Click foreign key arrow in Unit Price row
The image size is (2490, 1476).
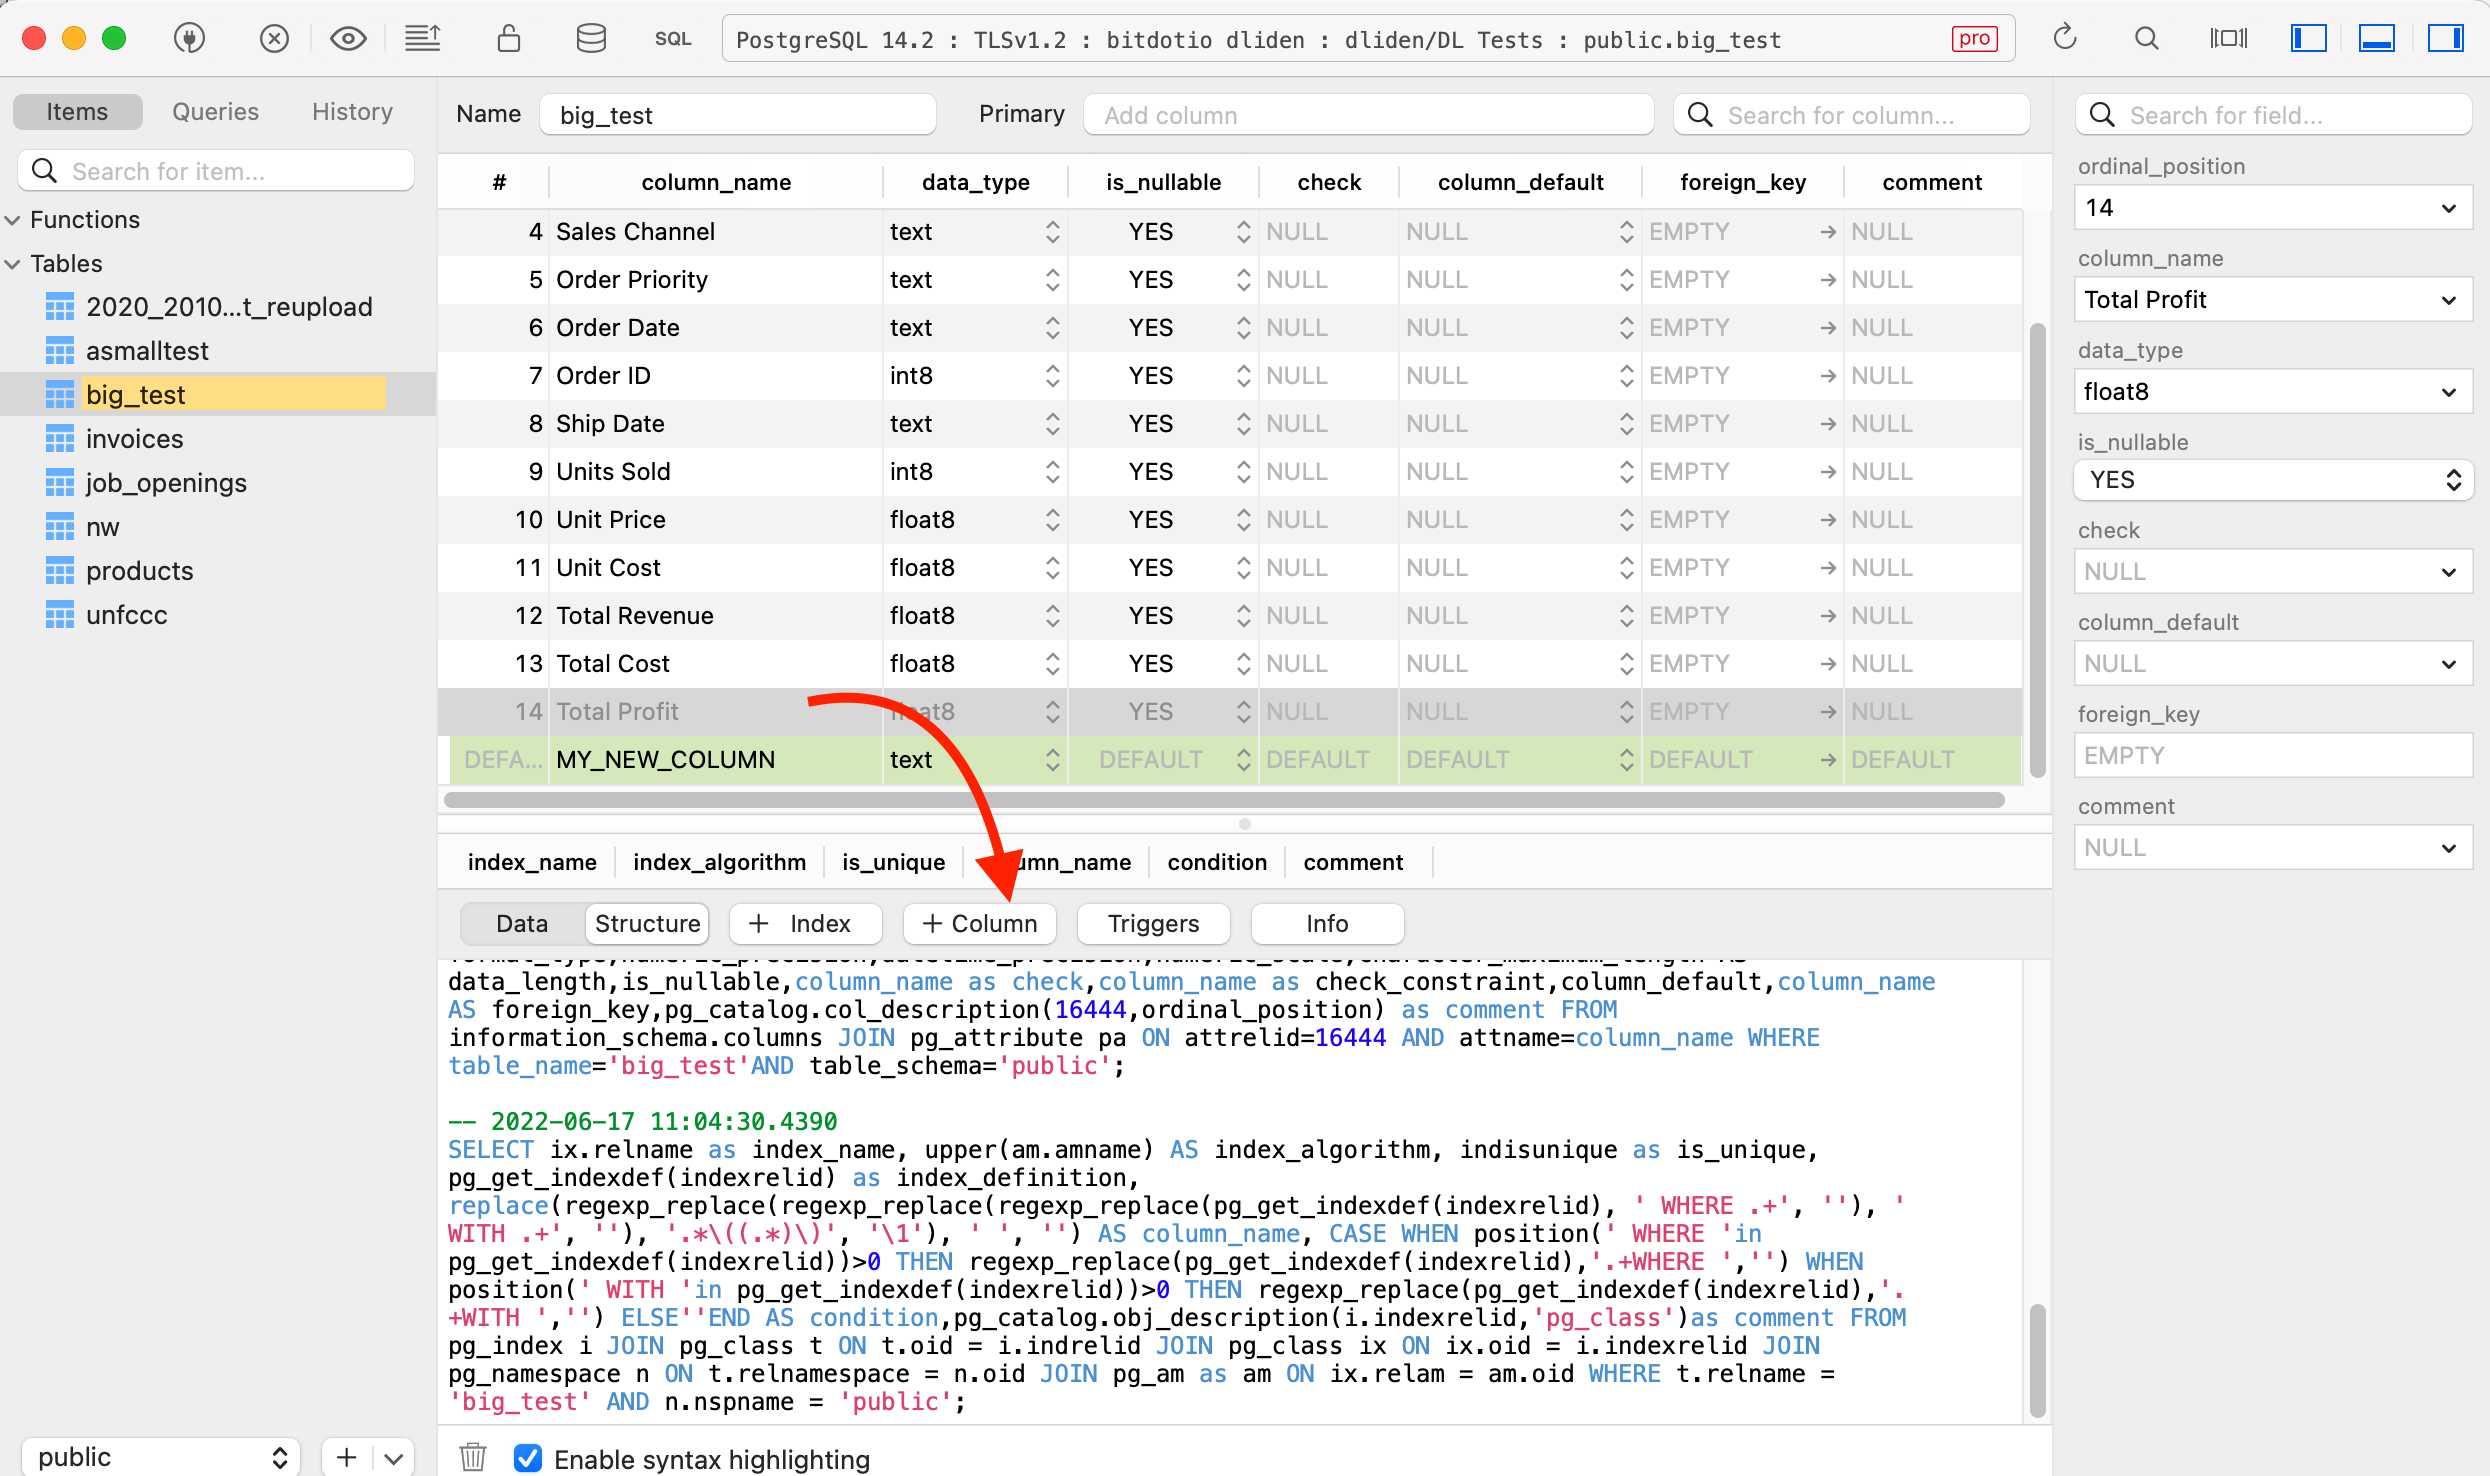click(x=1828, y=520)
